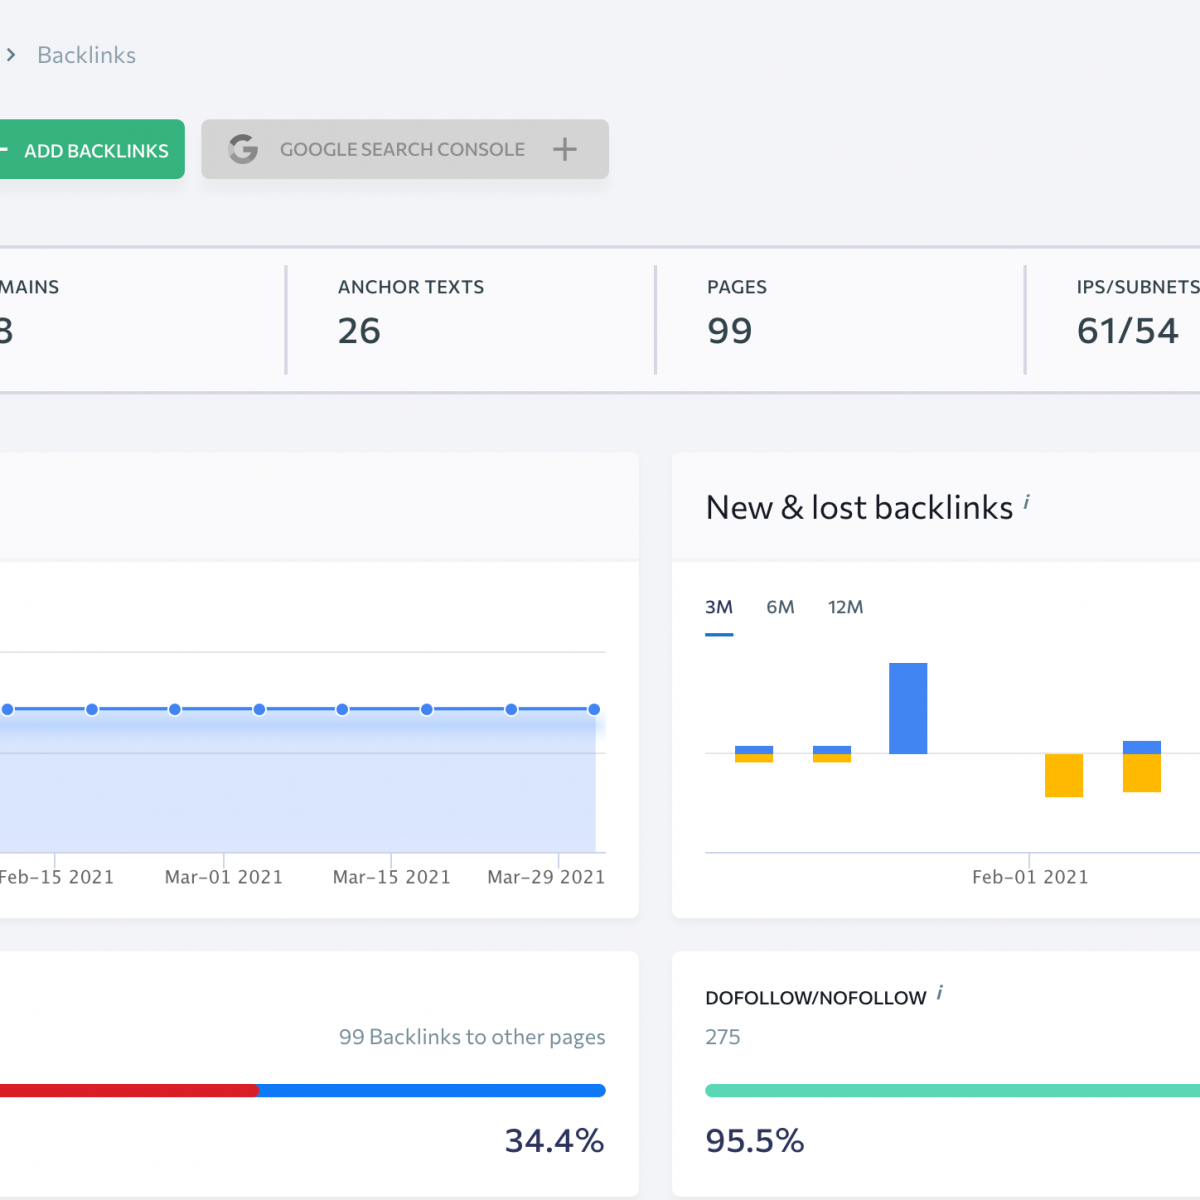
Task: Switch to the 6M time range tab
Action: tap(780, 607)
